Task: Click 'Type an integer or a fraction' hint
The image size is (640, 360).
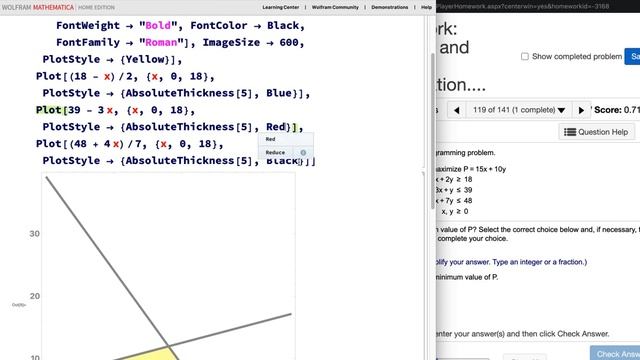Action: point(539,262)
